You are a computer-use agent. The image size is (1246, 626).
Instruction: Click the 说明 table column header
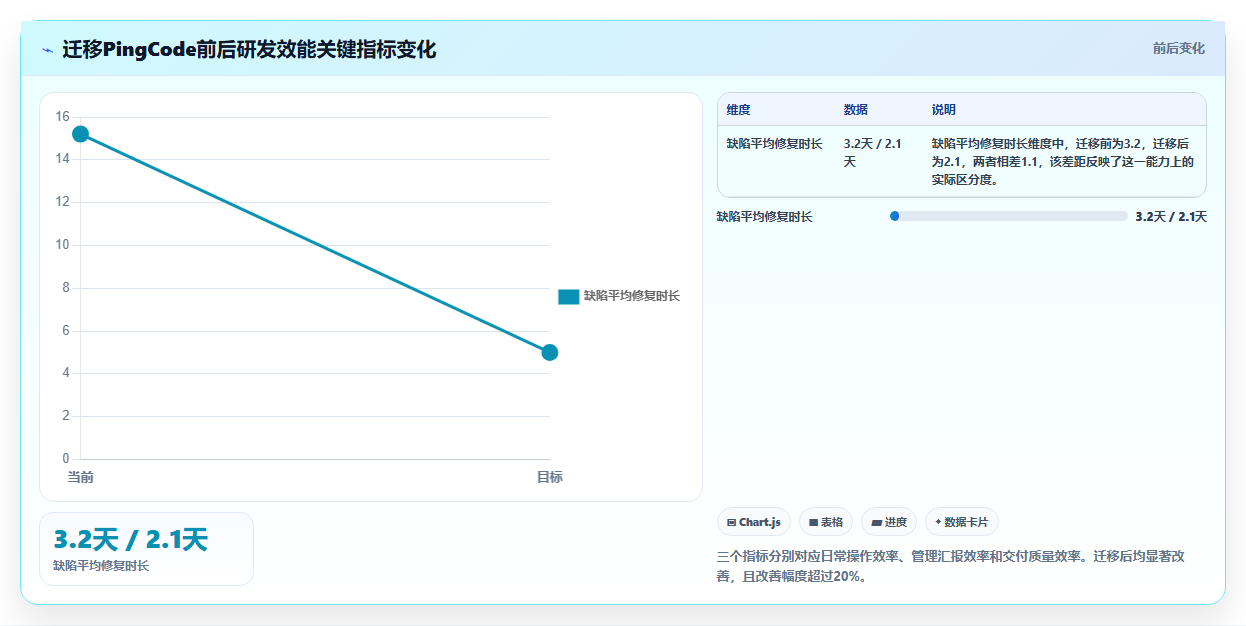tap(944, 110)
